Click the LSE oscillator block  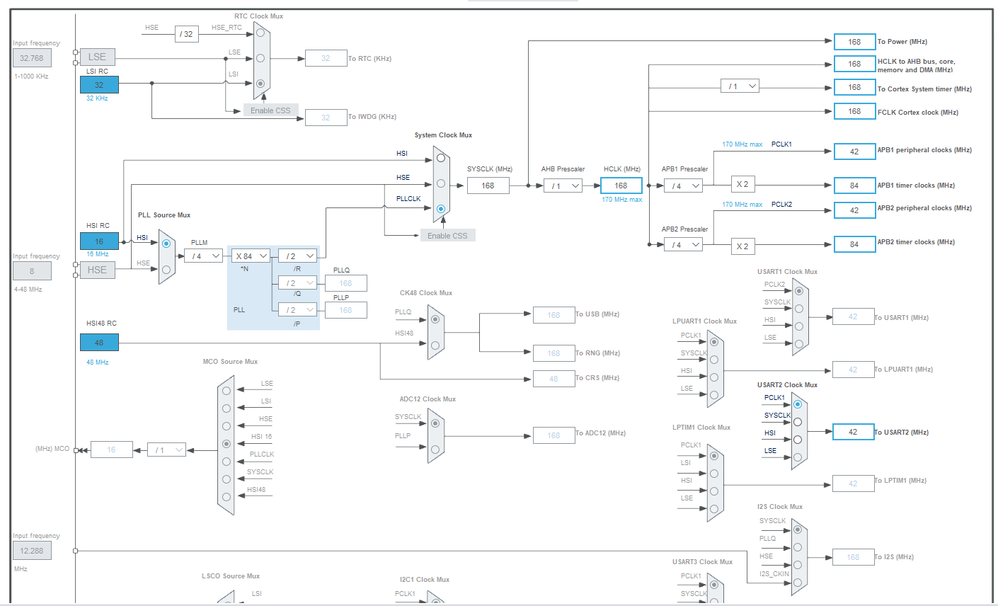pos(97,57)
